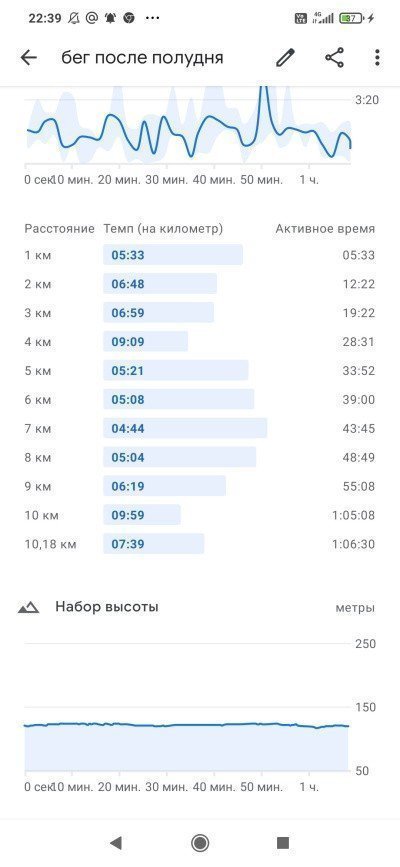Tap the back arrow icon
The height and width of the screenshot is (867, 400).
(x=28, y=58)
